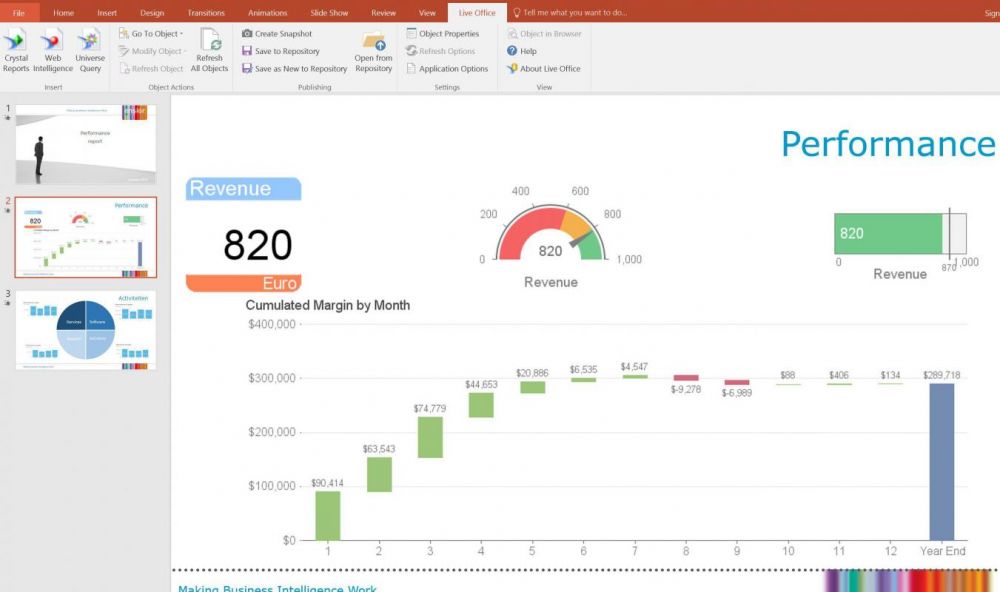Click the Tell me what you want box
Image resolution: width=1000 pixels, height=592 pixels.
tap(571, 13)
